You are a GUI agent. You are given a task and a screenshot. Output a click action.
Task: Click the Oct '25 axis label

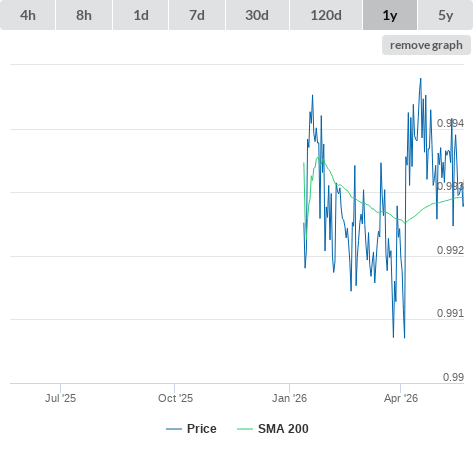[175, 398]
